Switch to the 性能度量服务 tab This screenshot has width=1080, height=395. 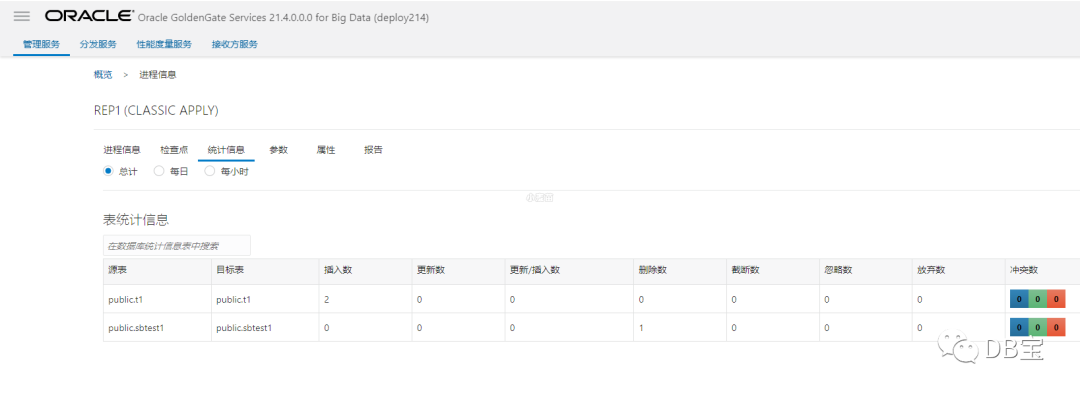pyautogui.click(x=164, y=45)
